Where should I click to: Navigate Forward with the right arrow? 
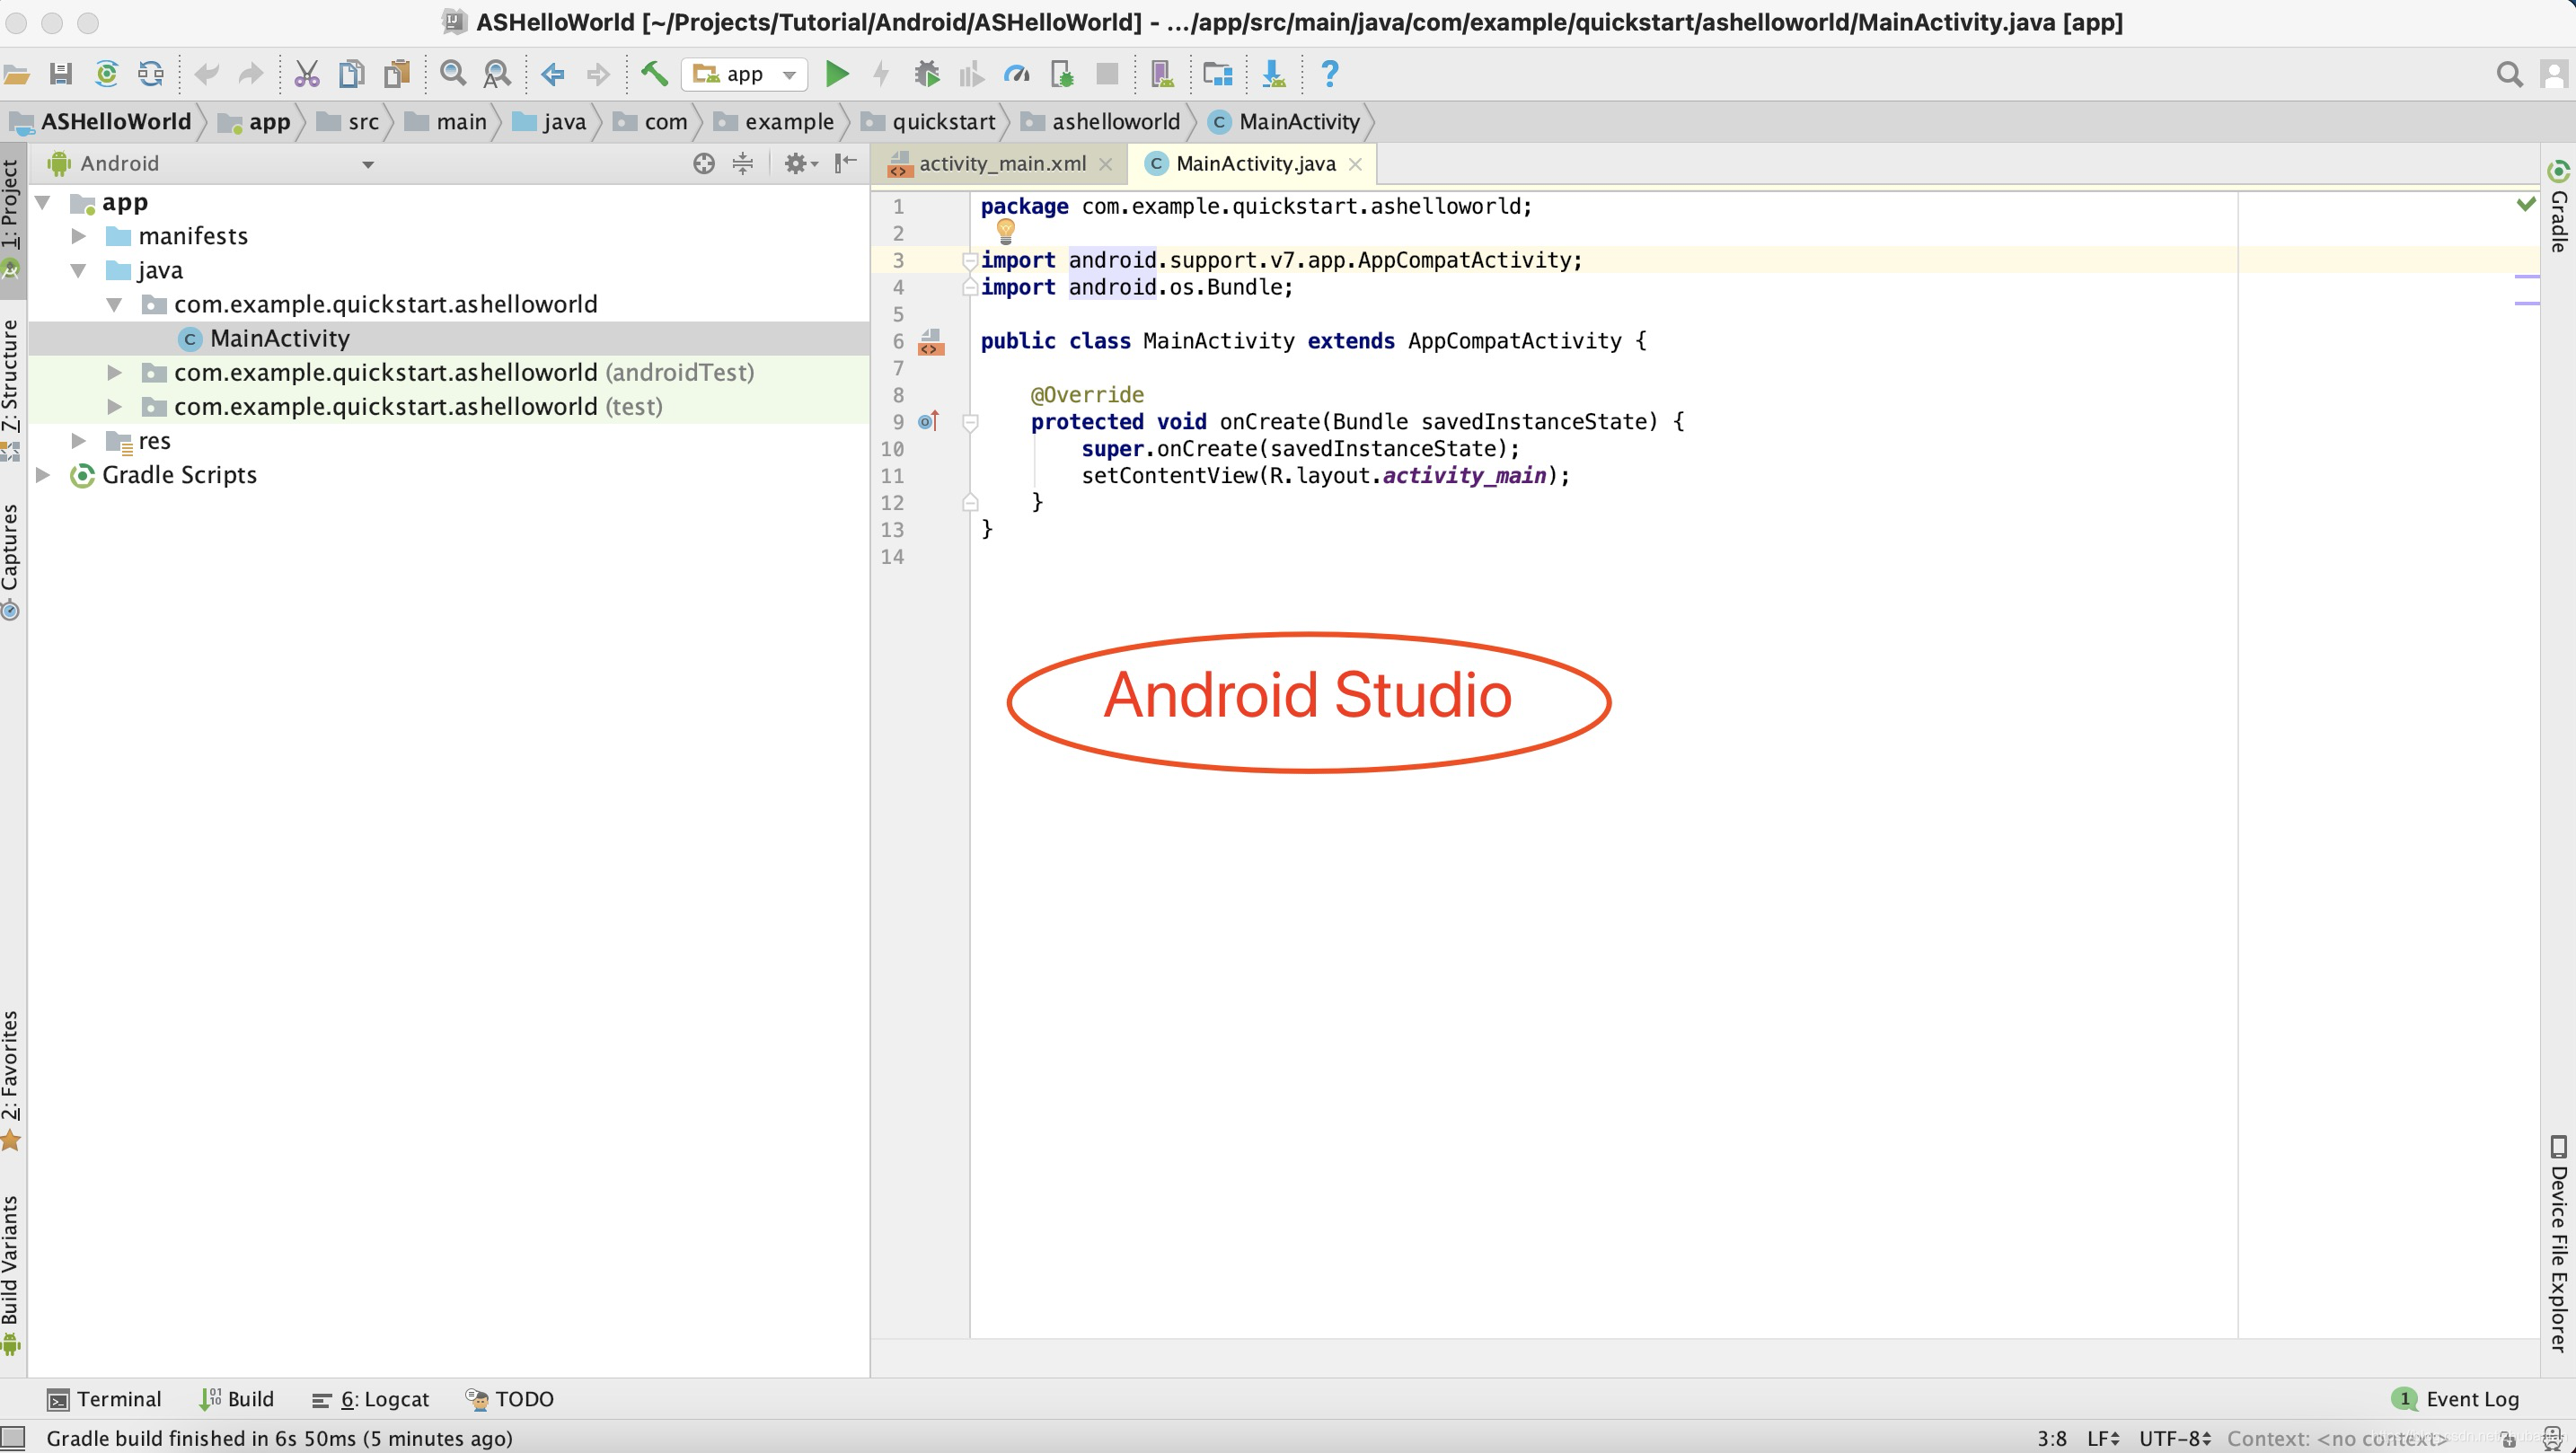[598, 74]
